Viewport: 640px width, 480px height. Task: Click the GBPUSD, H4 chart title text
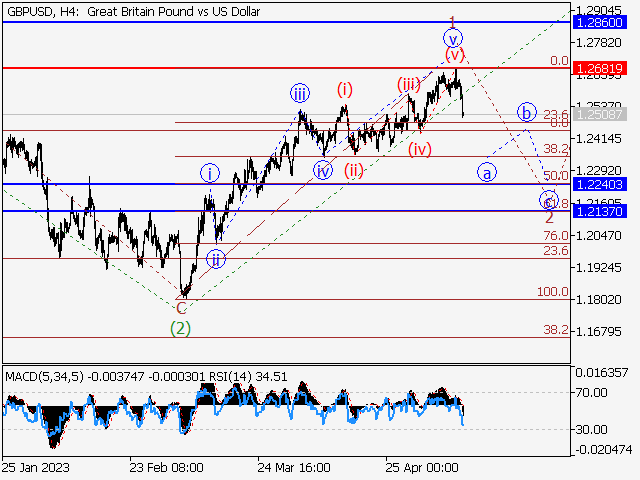coord(133,11)
